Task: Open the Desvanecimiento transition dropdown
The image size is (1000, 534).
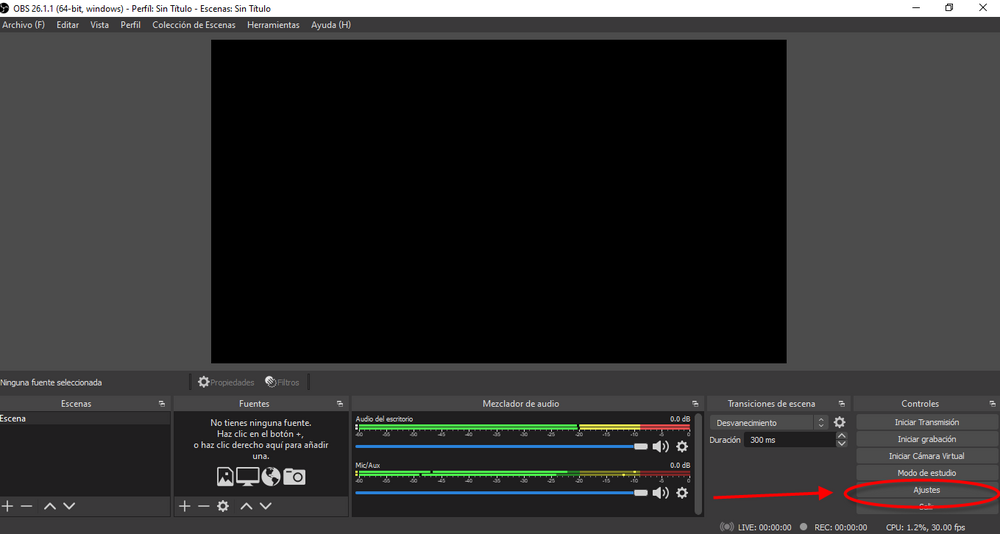Action: [x=770, y=422]
